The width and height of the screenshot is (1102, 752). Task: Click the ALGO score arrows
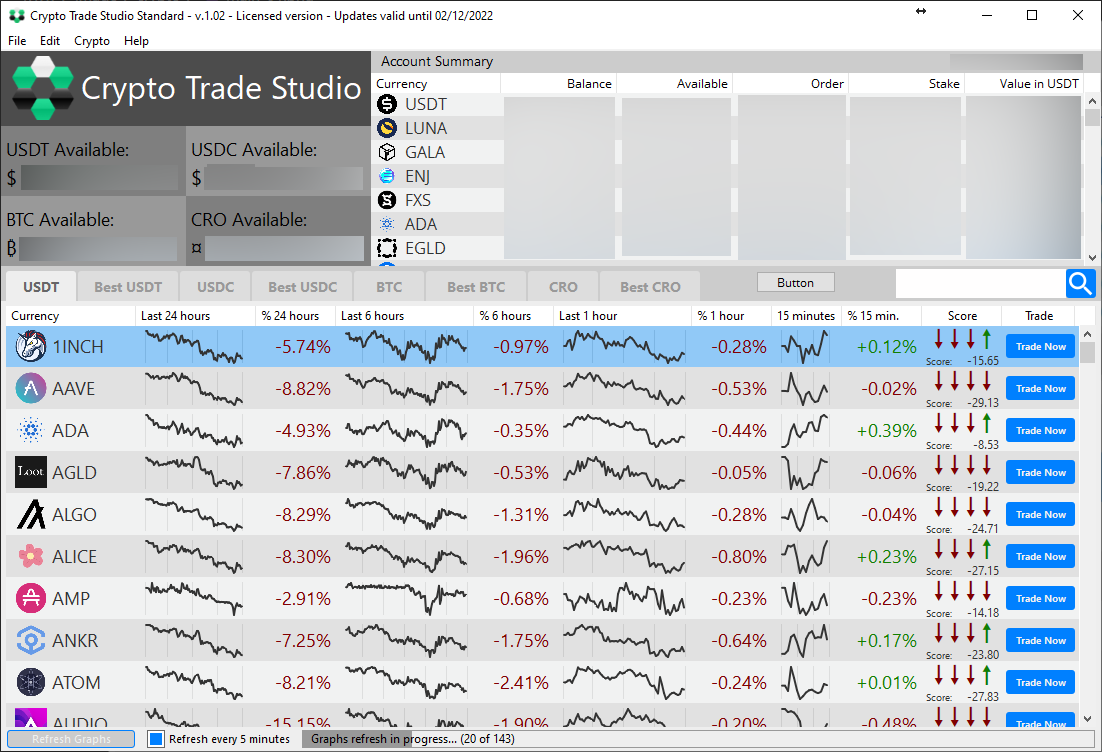(x=962, y=507)
